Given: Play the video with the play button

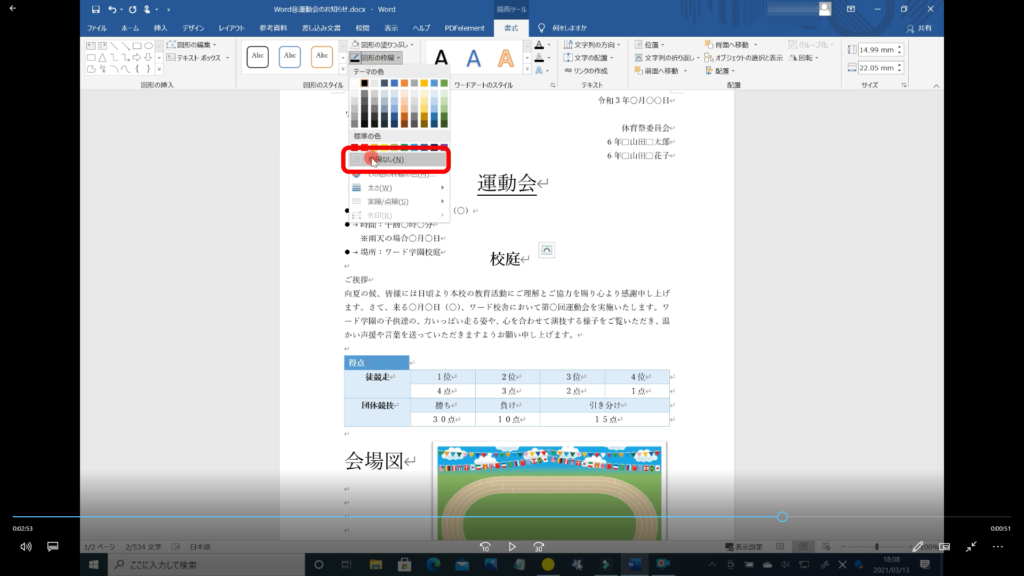Looking at the screenshot, I should coord(512,547).
